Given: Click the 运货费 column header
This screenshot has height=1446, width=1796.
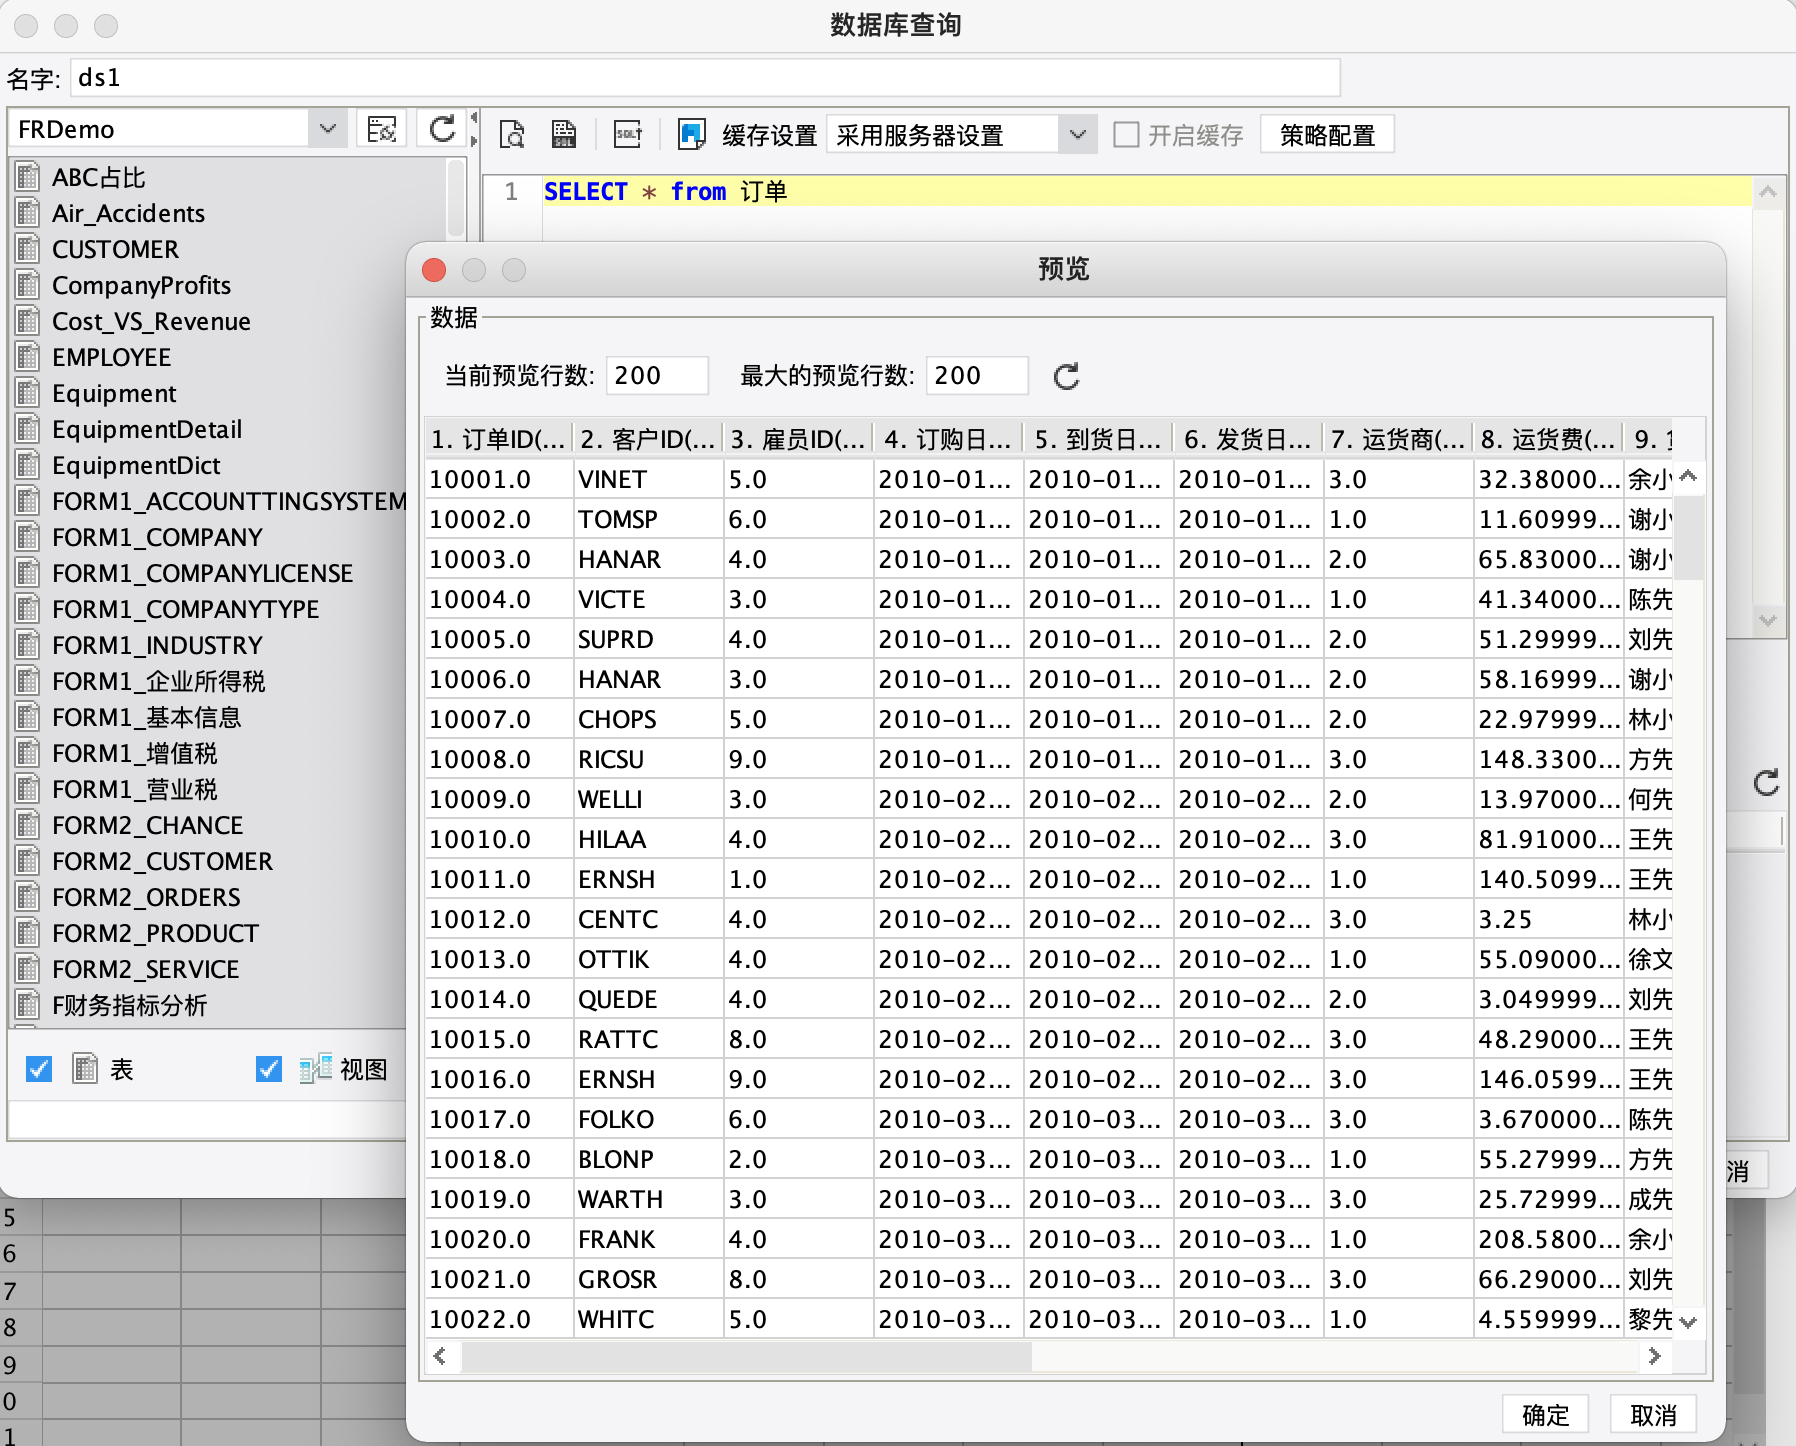Looking at the screenshot, I should [x=1548, y=439].
